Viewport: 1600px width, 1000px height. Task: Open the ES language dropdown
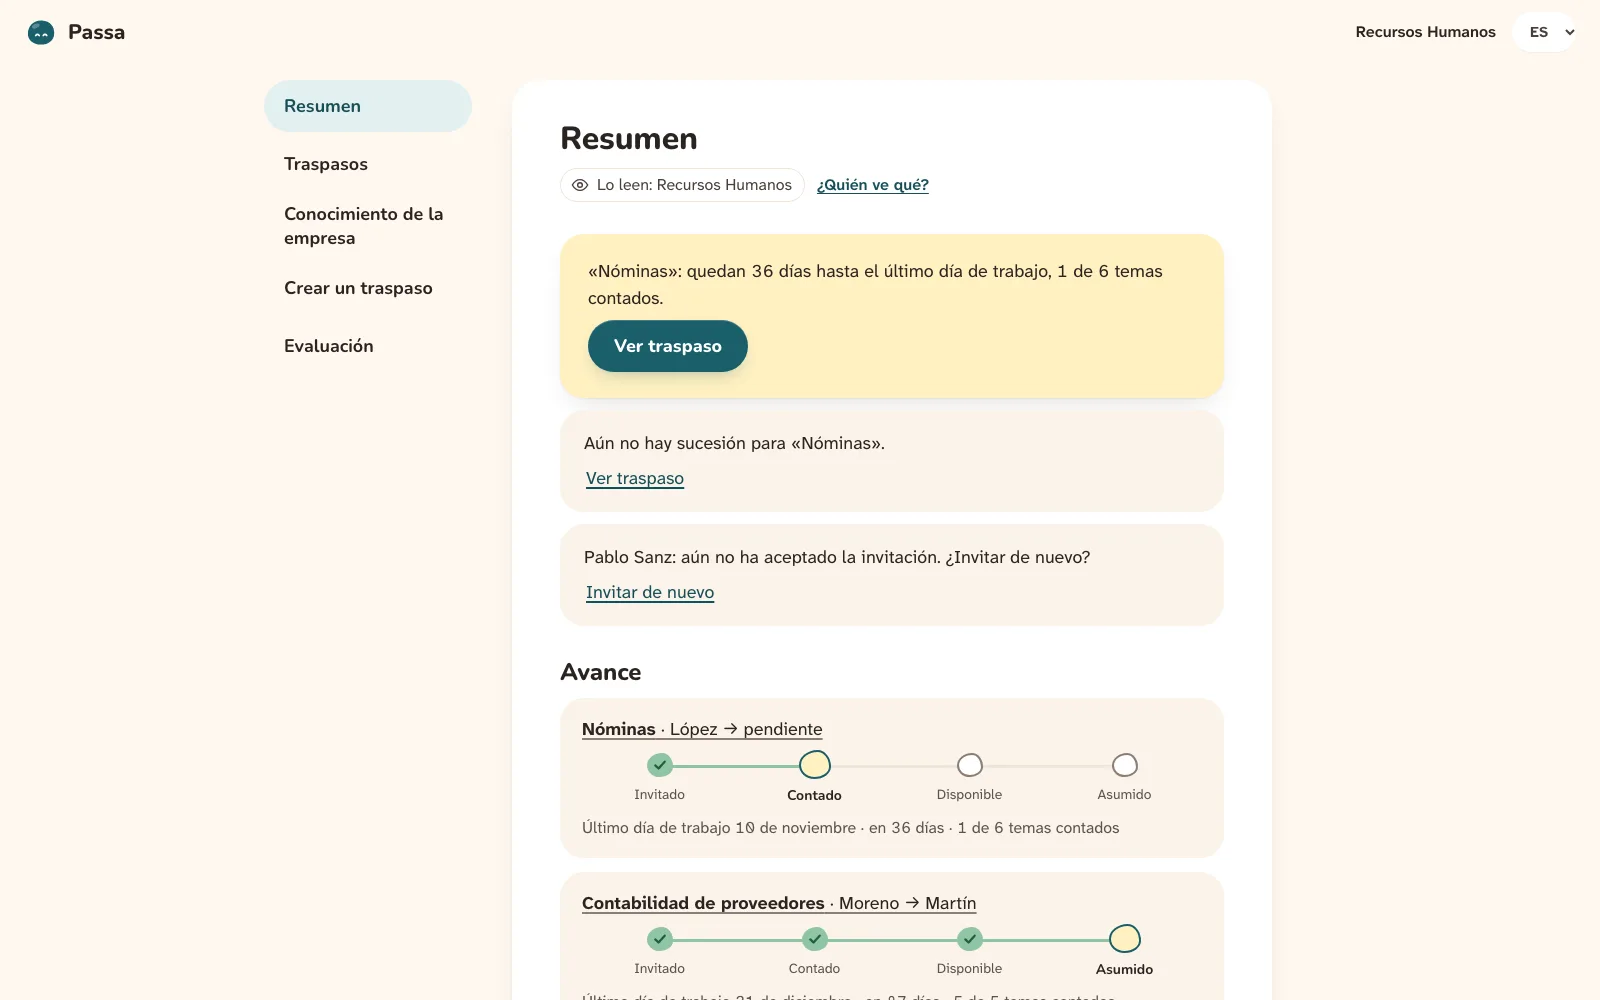click(1546, 32)
